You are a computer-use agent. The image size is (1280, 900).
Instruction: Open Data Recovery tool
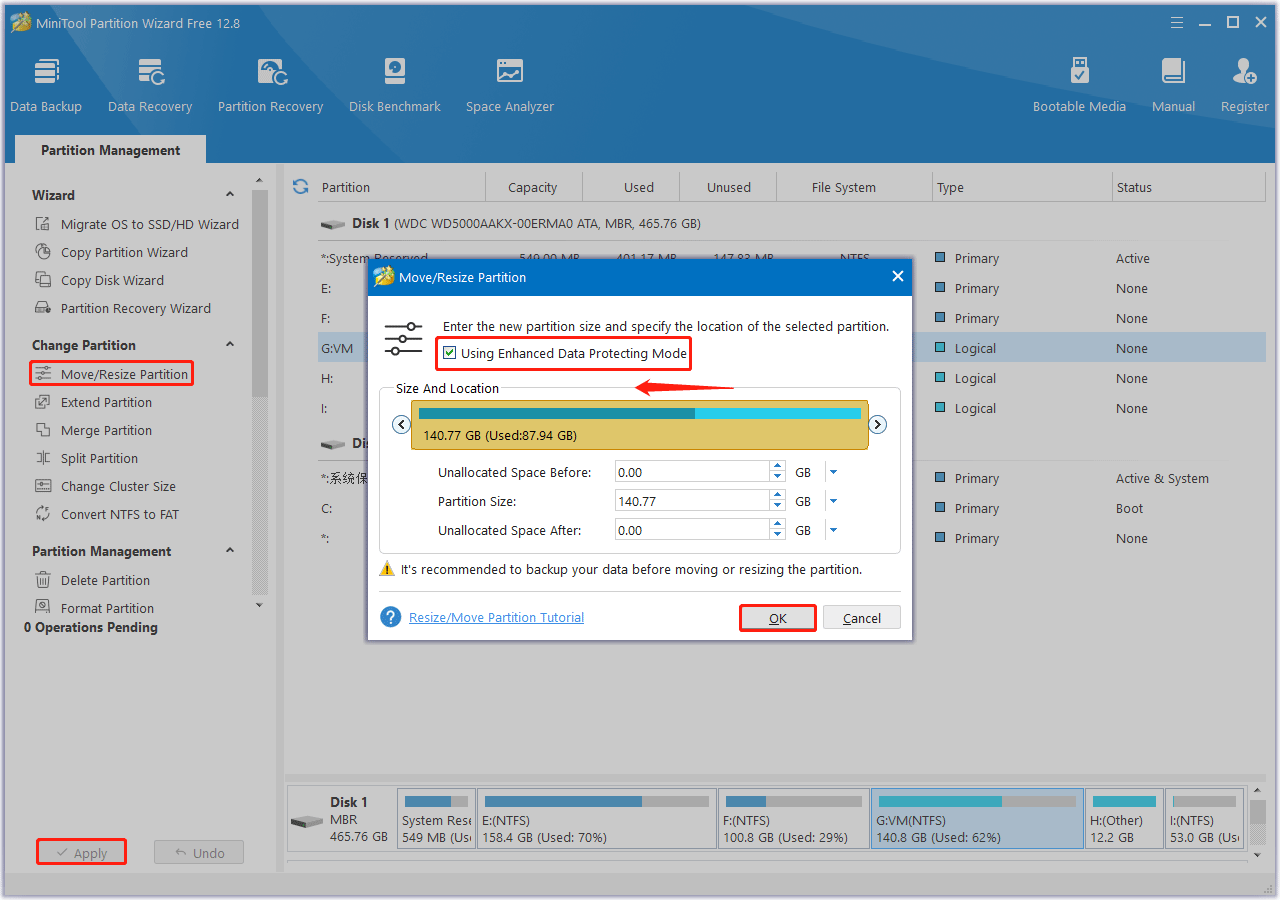click(x=150, y=85)
